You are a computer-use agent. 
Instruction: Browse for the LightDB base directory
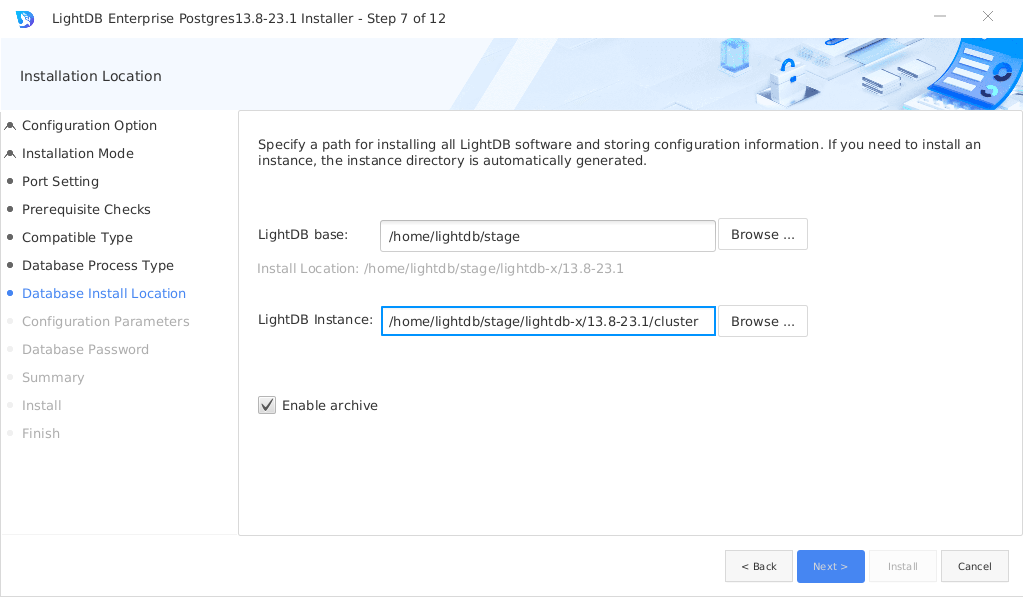pyautogui.click(x=763, y=234)
